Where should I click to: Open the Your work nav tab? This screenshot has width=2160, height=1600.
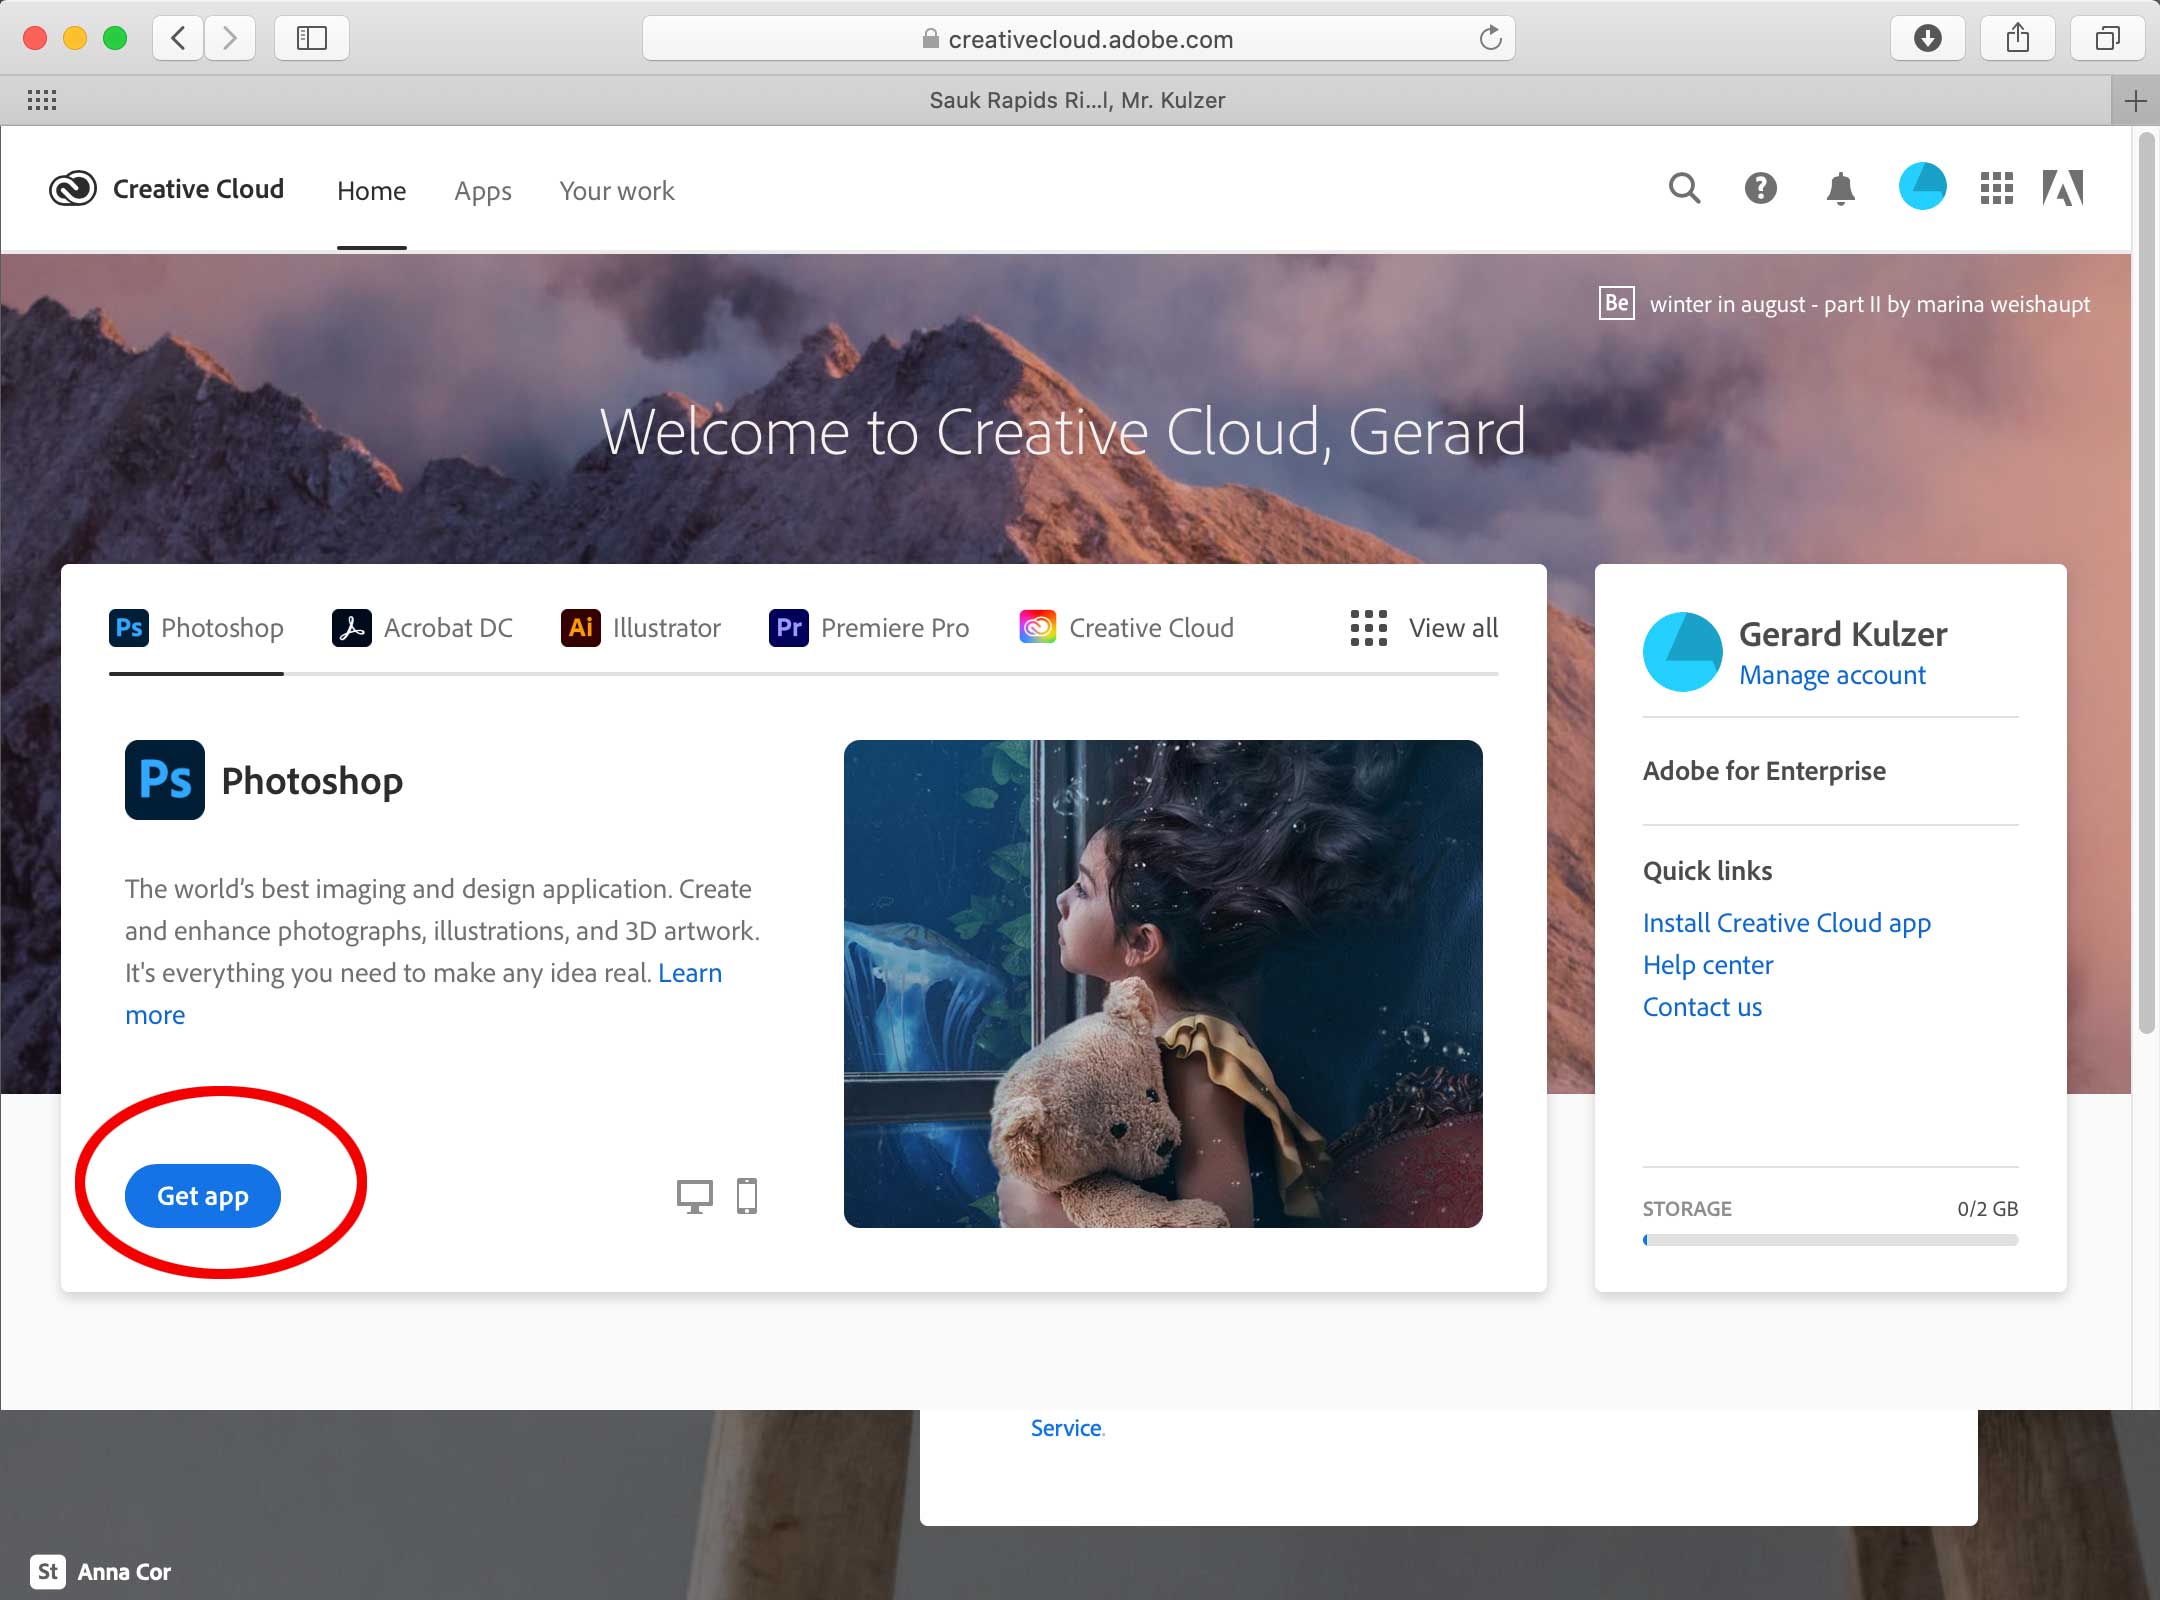click(x=617, y=191)
